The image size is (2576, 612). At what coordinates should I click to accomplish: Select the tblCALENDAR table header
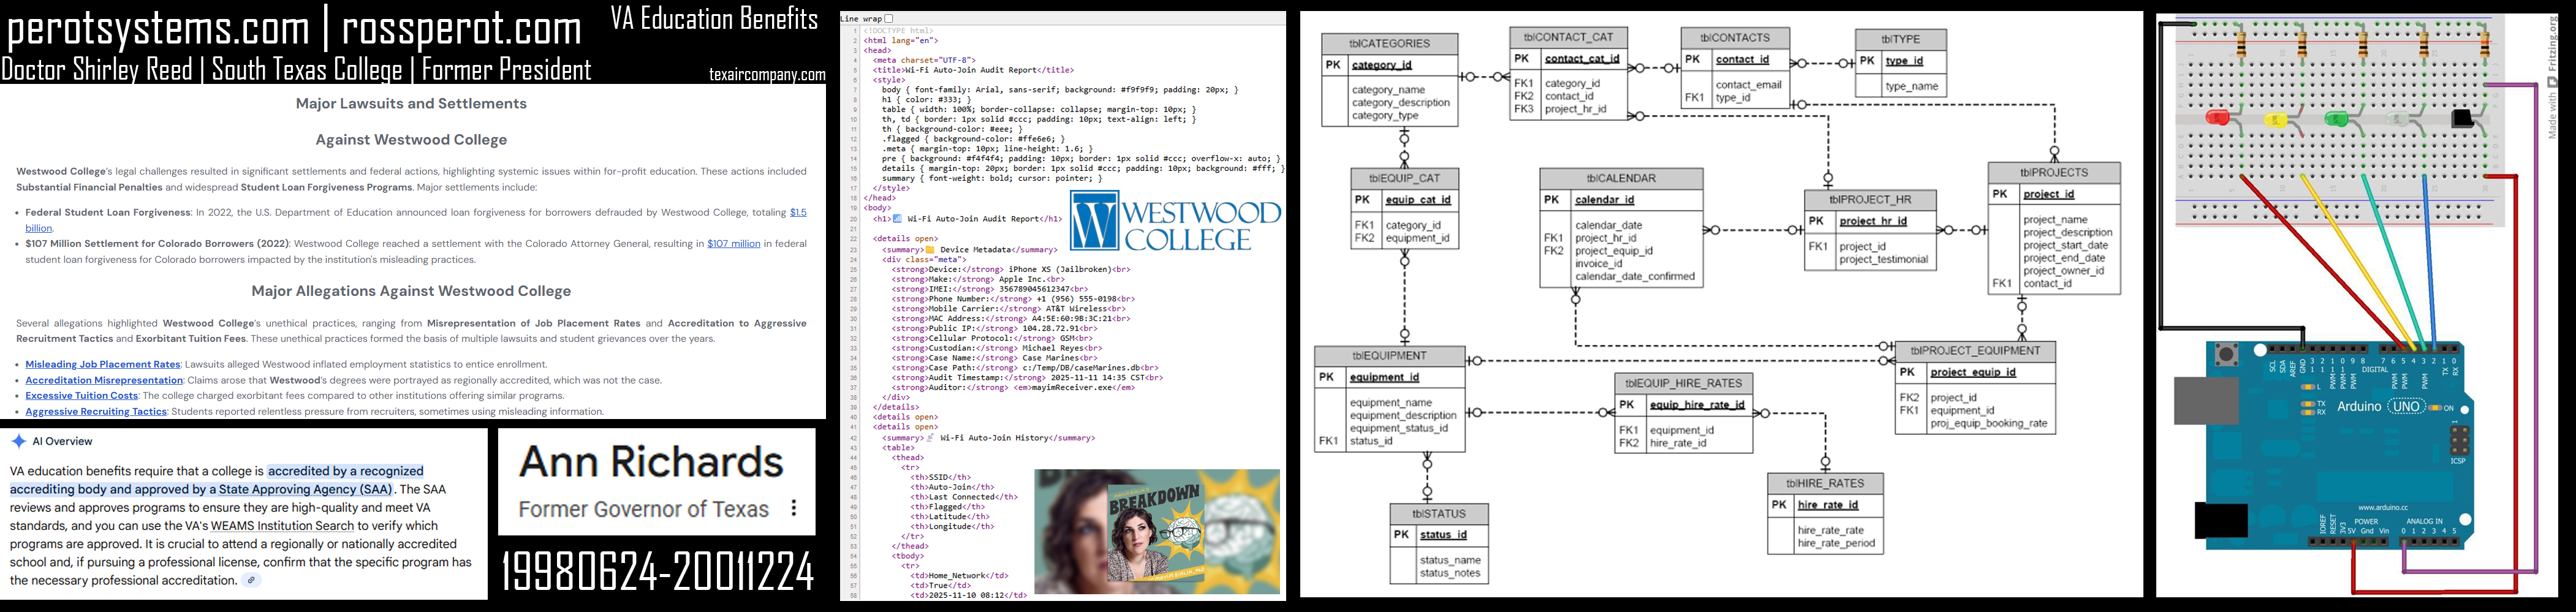[x=1620, y=179]
